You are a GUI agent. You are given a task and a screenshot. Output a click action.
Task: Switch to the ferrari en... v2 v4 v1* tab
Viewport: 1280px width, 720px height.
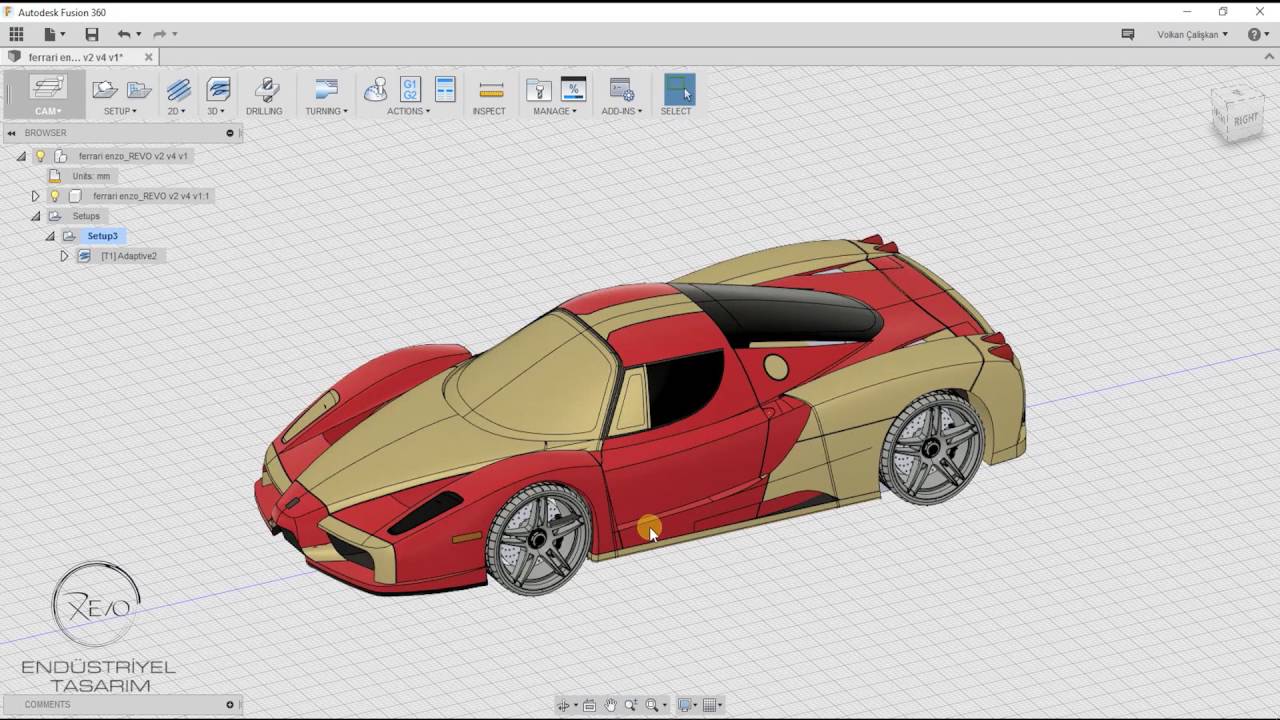pyautogui.click(x=76, y=57)
